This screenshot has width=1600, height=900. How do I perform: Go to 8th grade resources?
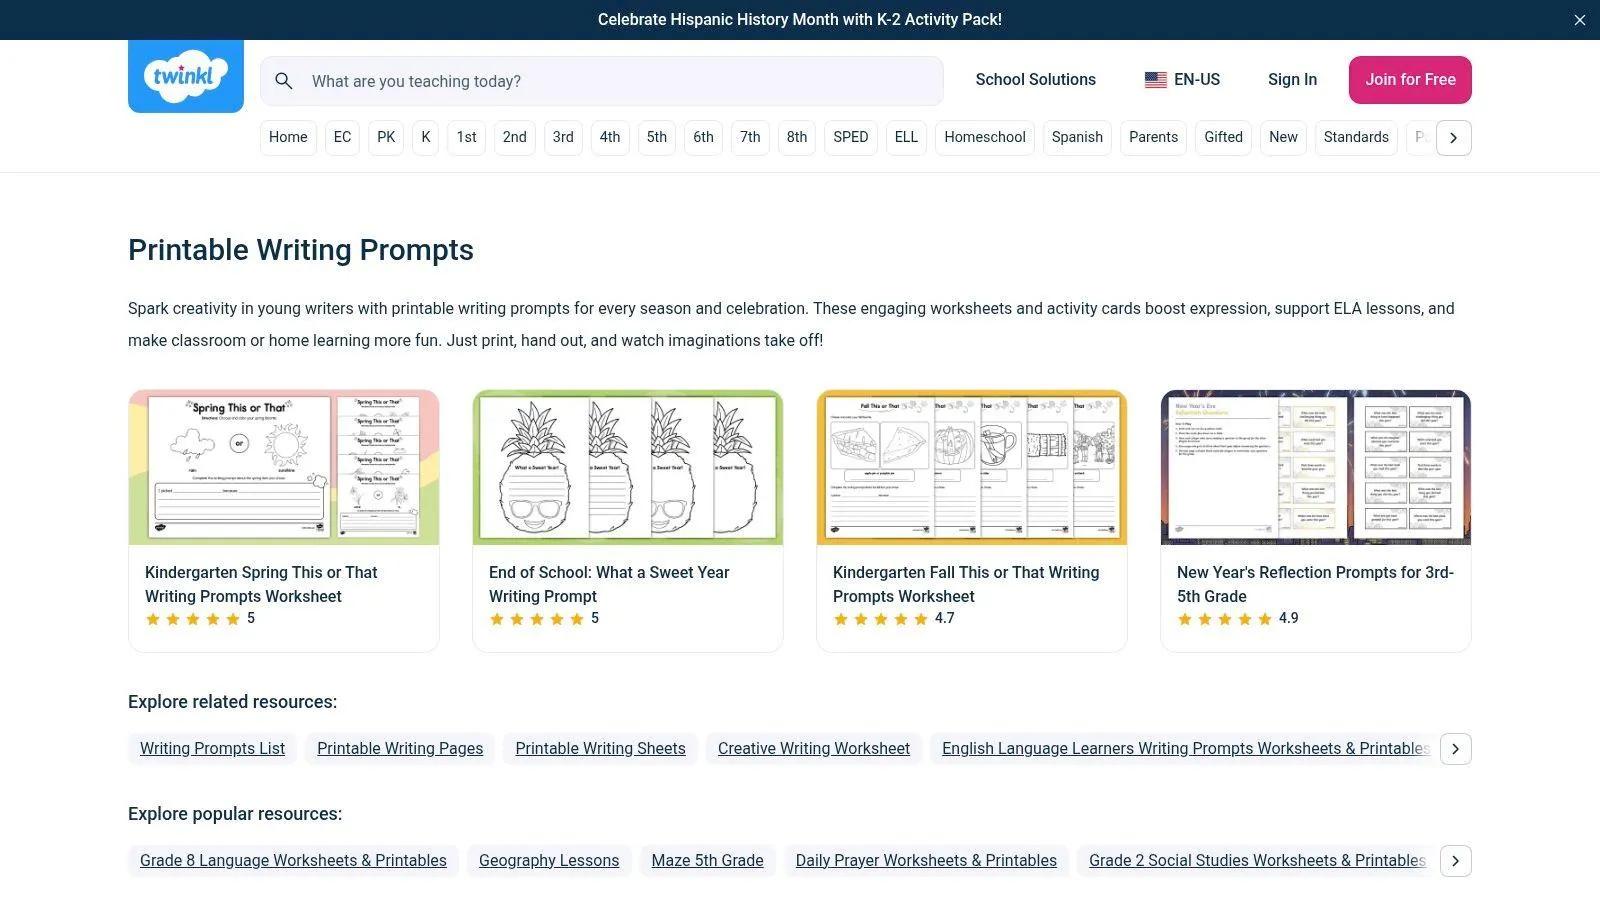tap(797, 138)
